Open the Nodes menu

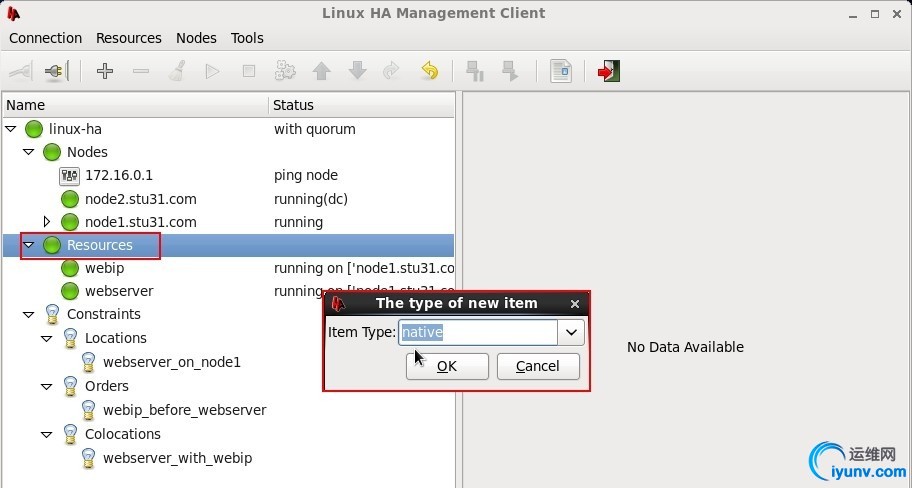[196, 38]
